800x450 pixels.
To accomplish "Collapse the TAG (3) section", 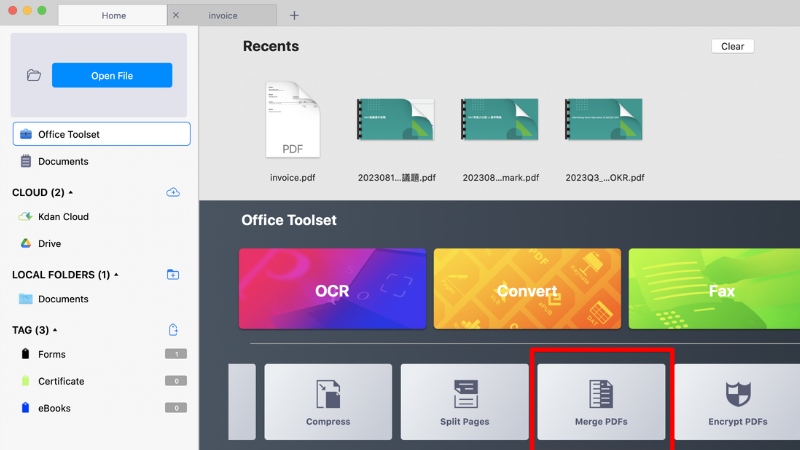I will pyautogui.click(x=55, y=330).
